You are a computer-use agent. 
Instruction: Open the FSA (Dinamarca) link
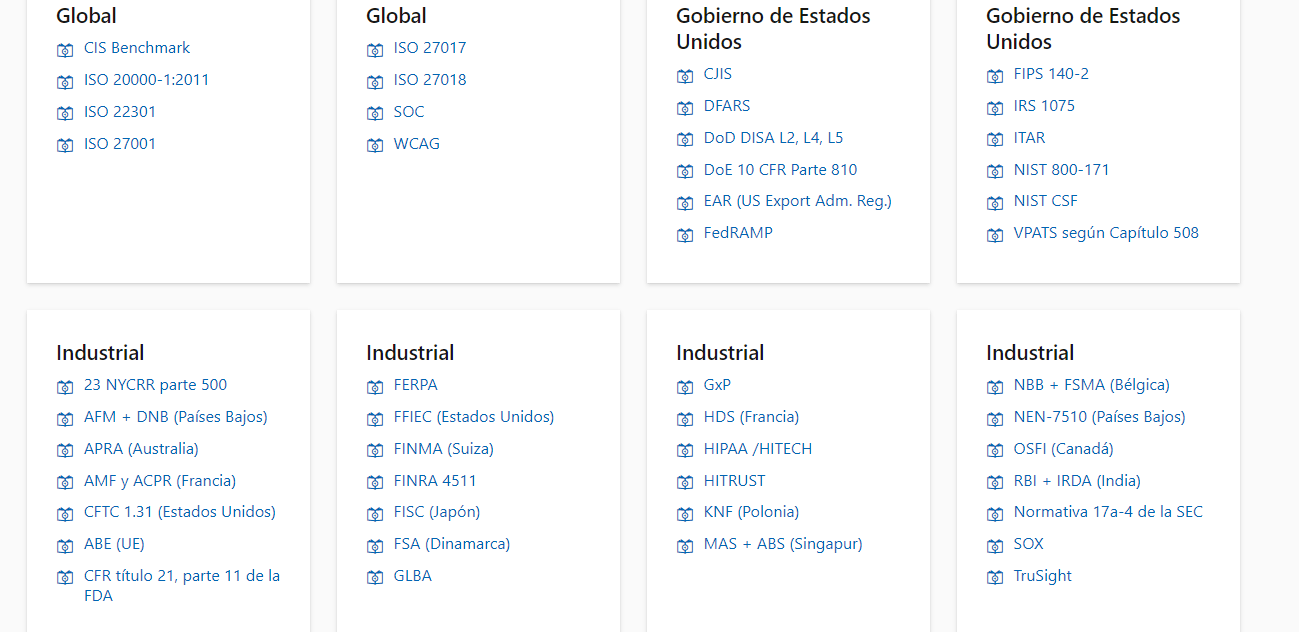[452, 544]
